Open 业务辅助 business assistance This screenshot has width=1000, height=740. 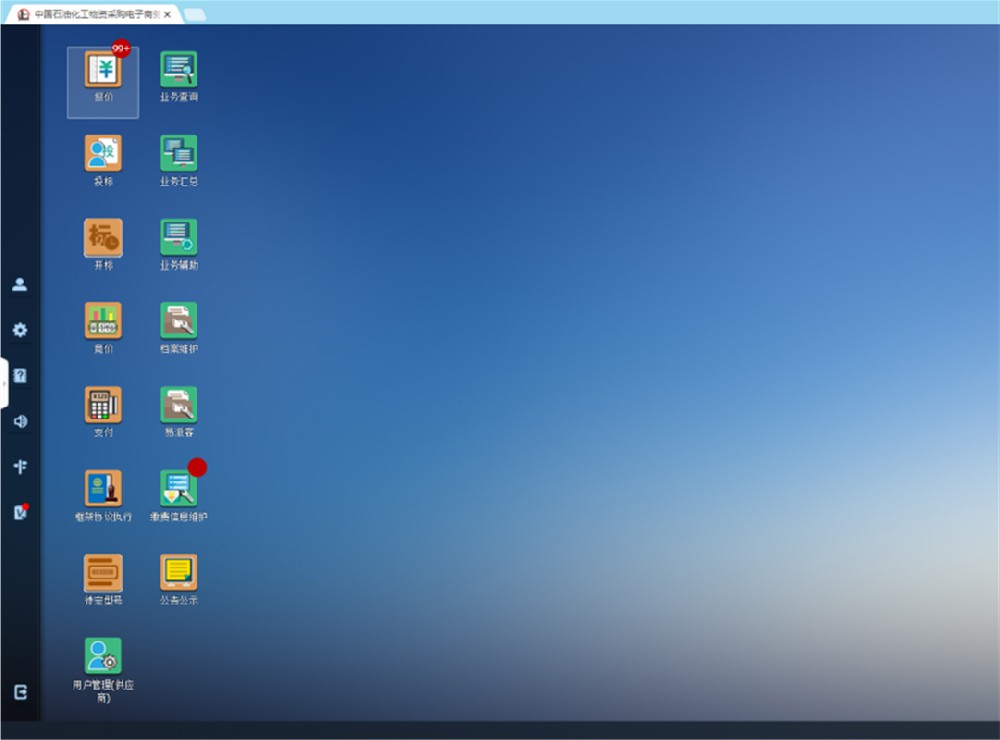[x=179, y=238]
